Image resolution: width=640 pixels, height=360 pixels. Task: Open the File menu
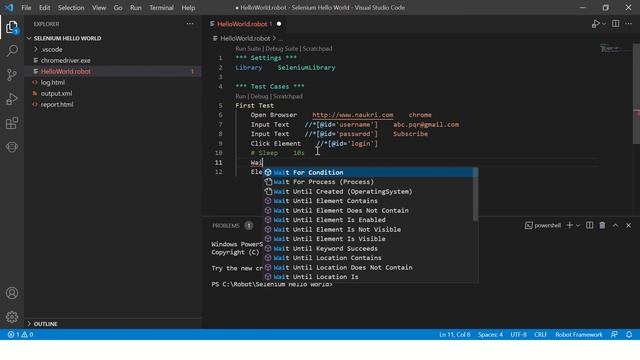click(x=26, y=8)
